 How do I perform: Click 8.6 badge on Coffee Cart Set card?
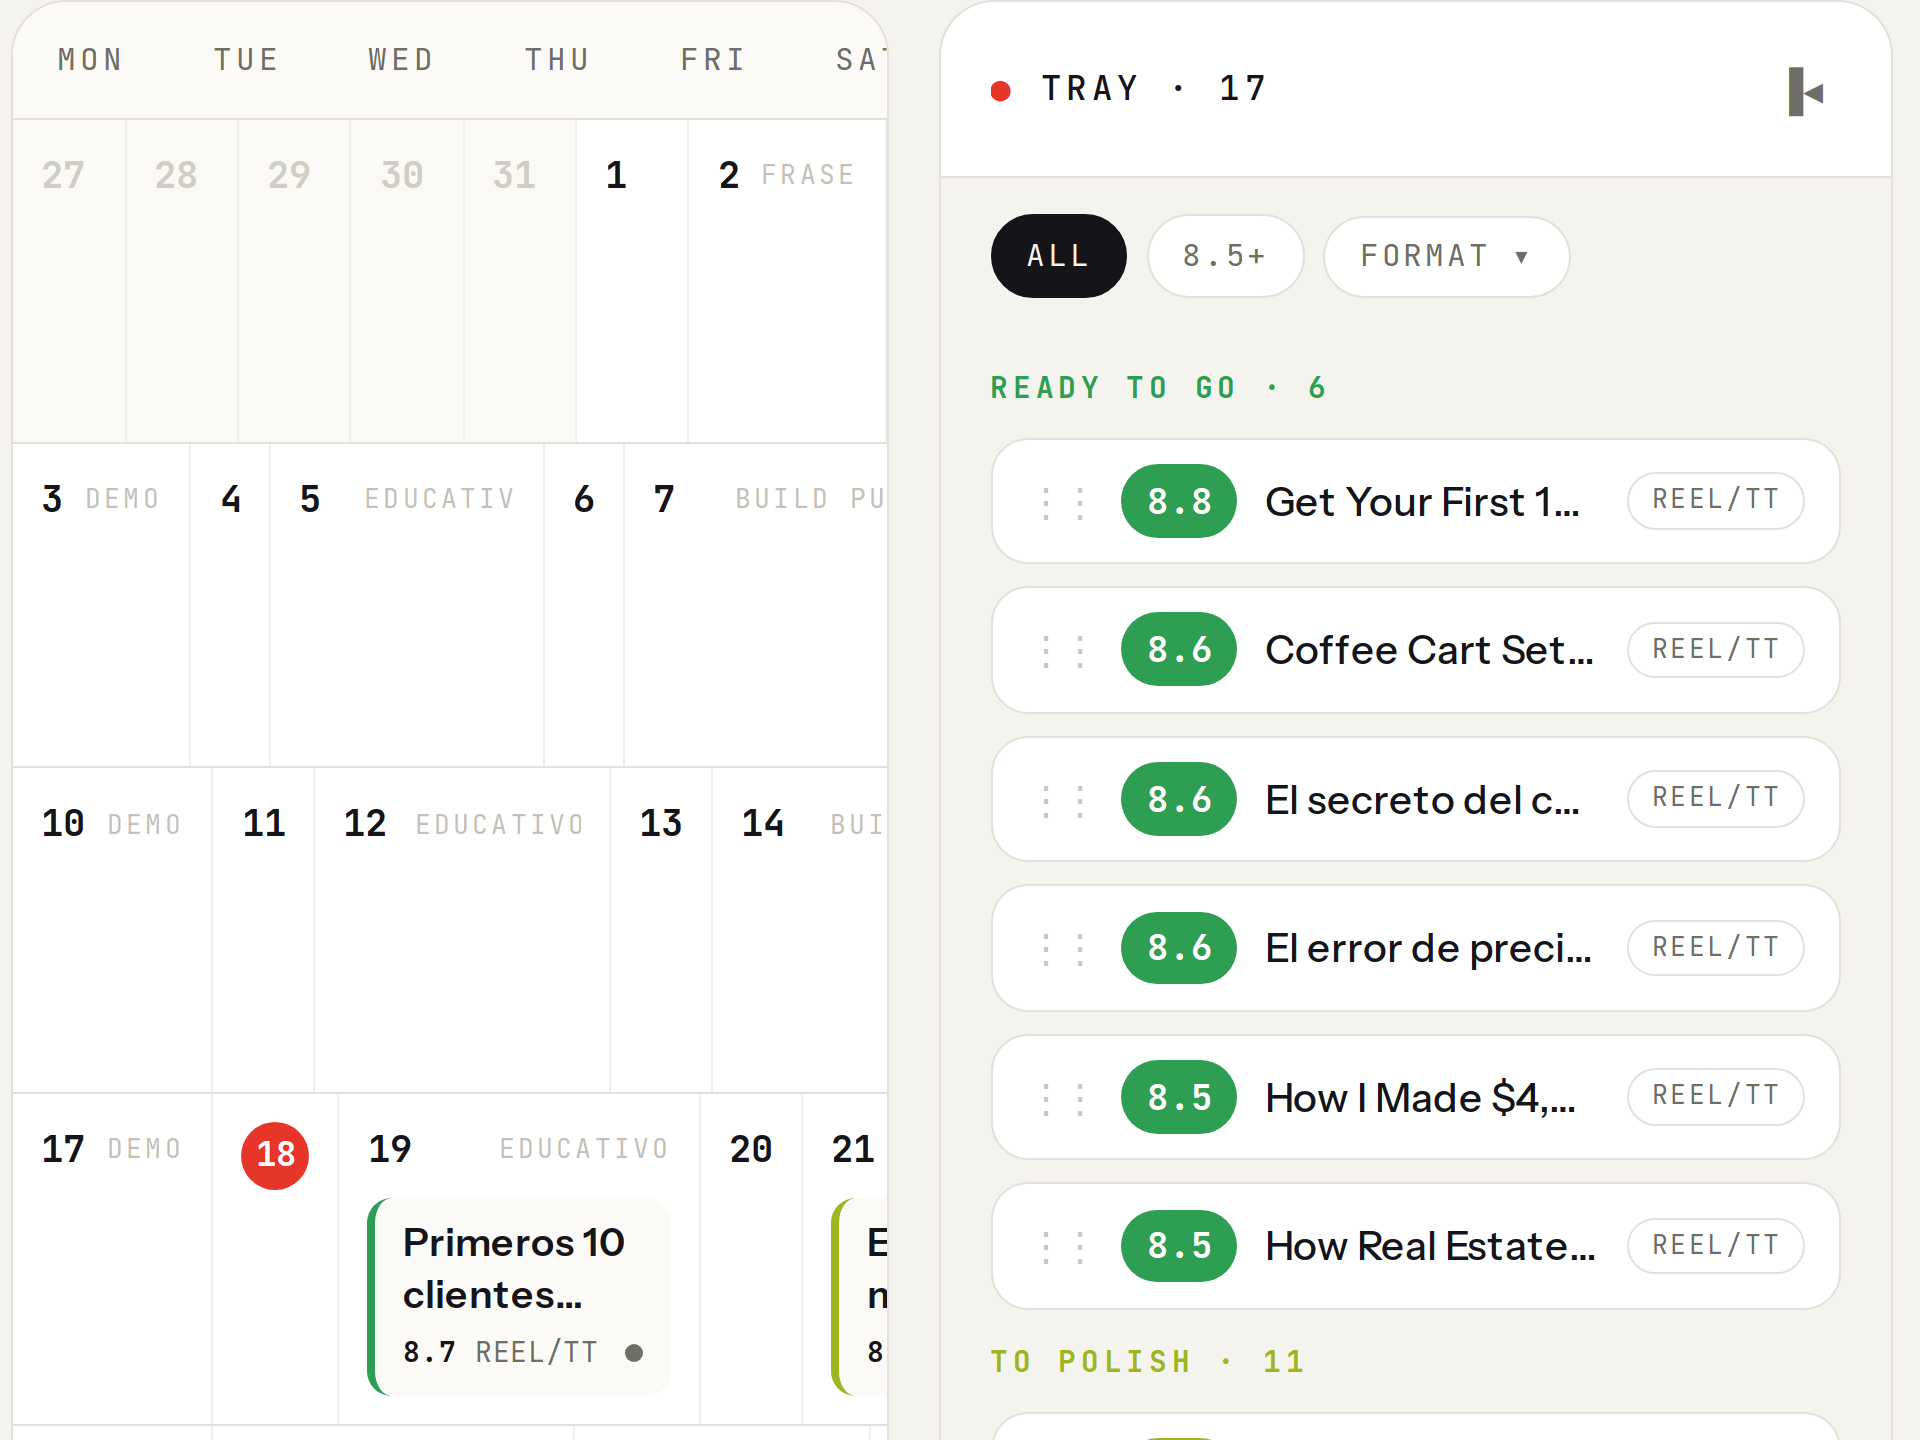[1179, 650]
